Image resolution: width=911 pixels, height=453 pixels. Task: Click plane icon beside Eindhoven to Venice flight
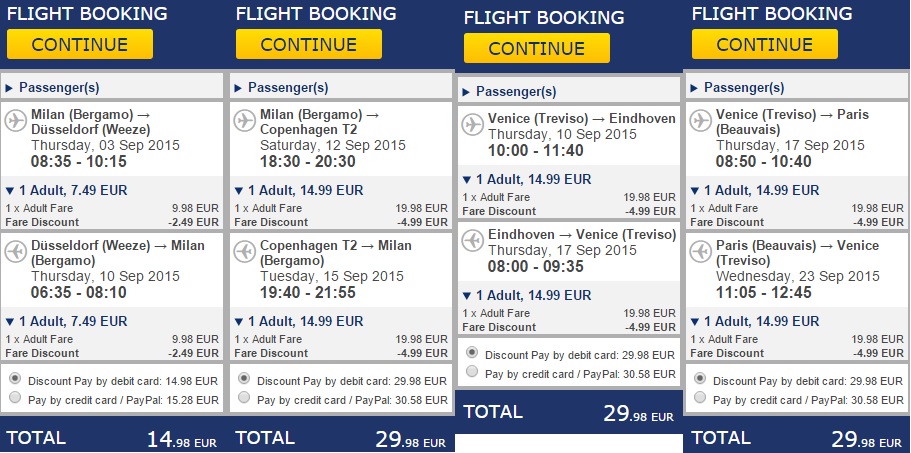(x=473, y=240)
